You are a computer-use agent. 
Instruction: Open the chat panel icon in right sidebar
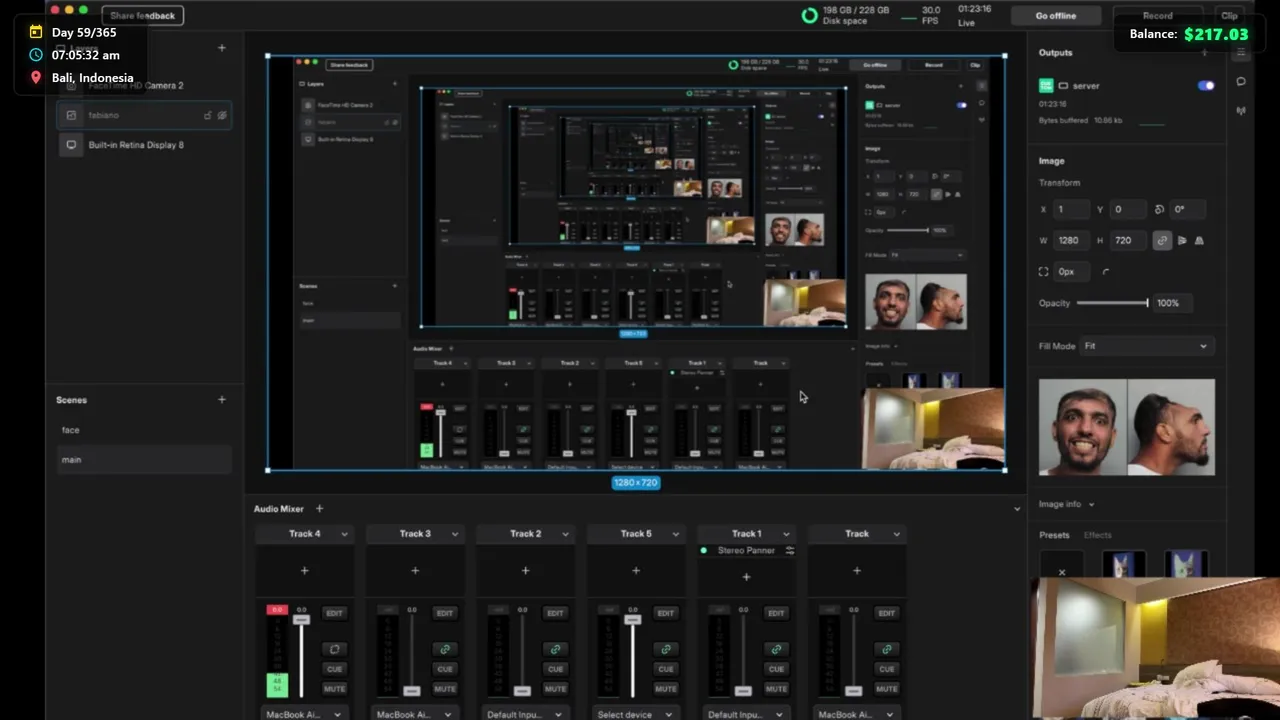point(1241,82)
